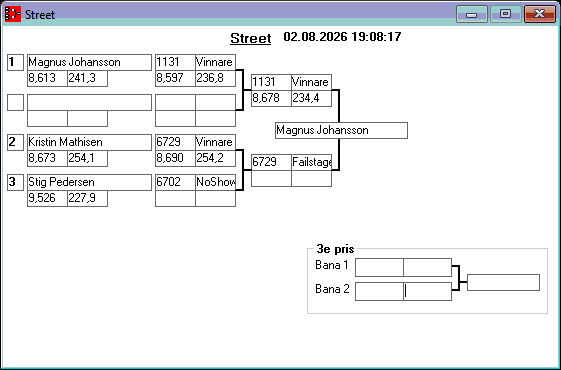Click the Kristin Mathisen name field
Viewport: 561px width, 370px height.
[89, 142]
